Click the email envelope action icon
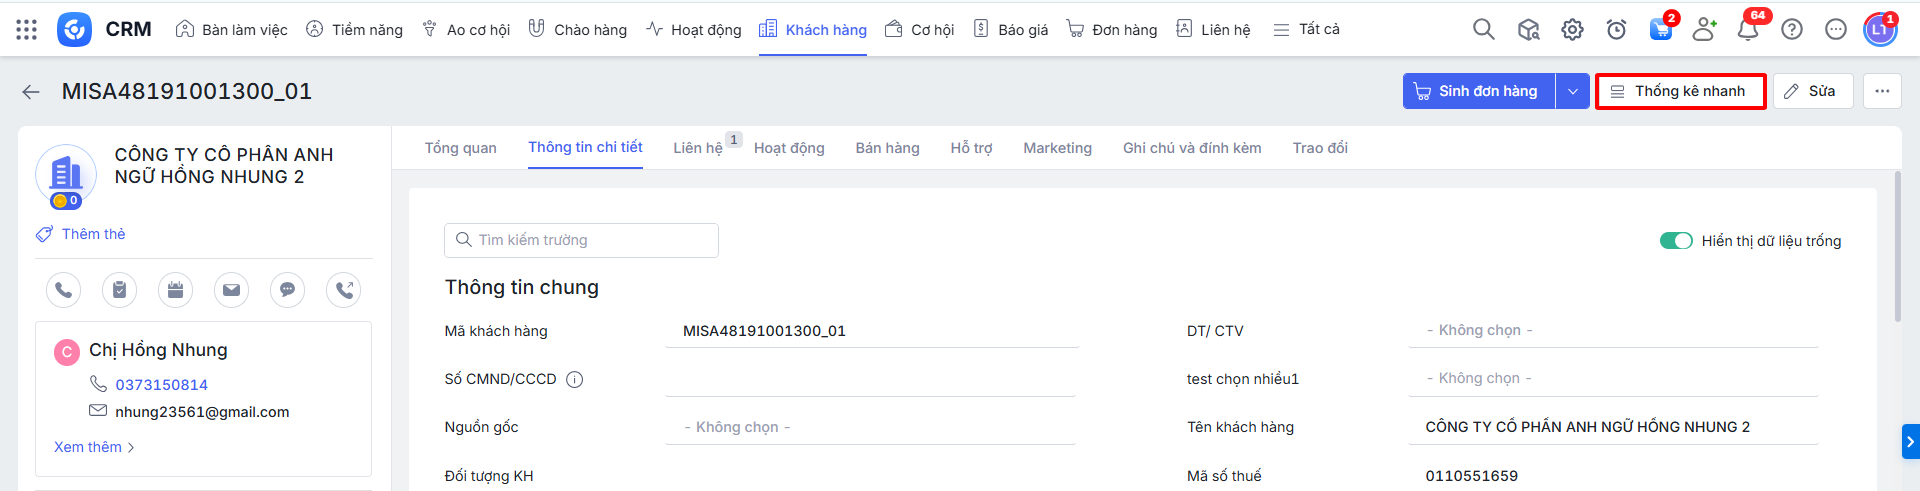The height and width of the screenshot is (491, 1920). pos(231,290)
